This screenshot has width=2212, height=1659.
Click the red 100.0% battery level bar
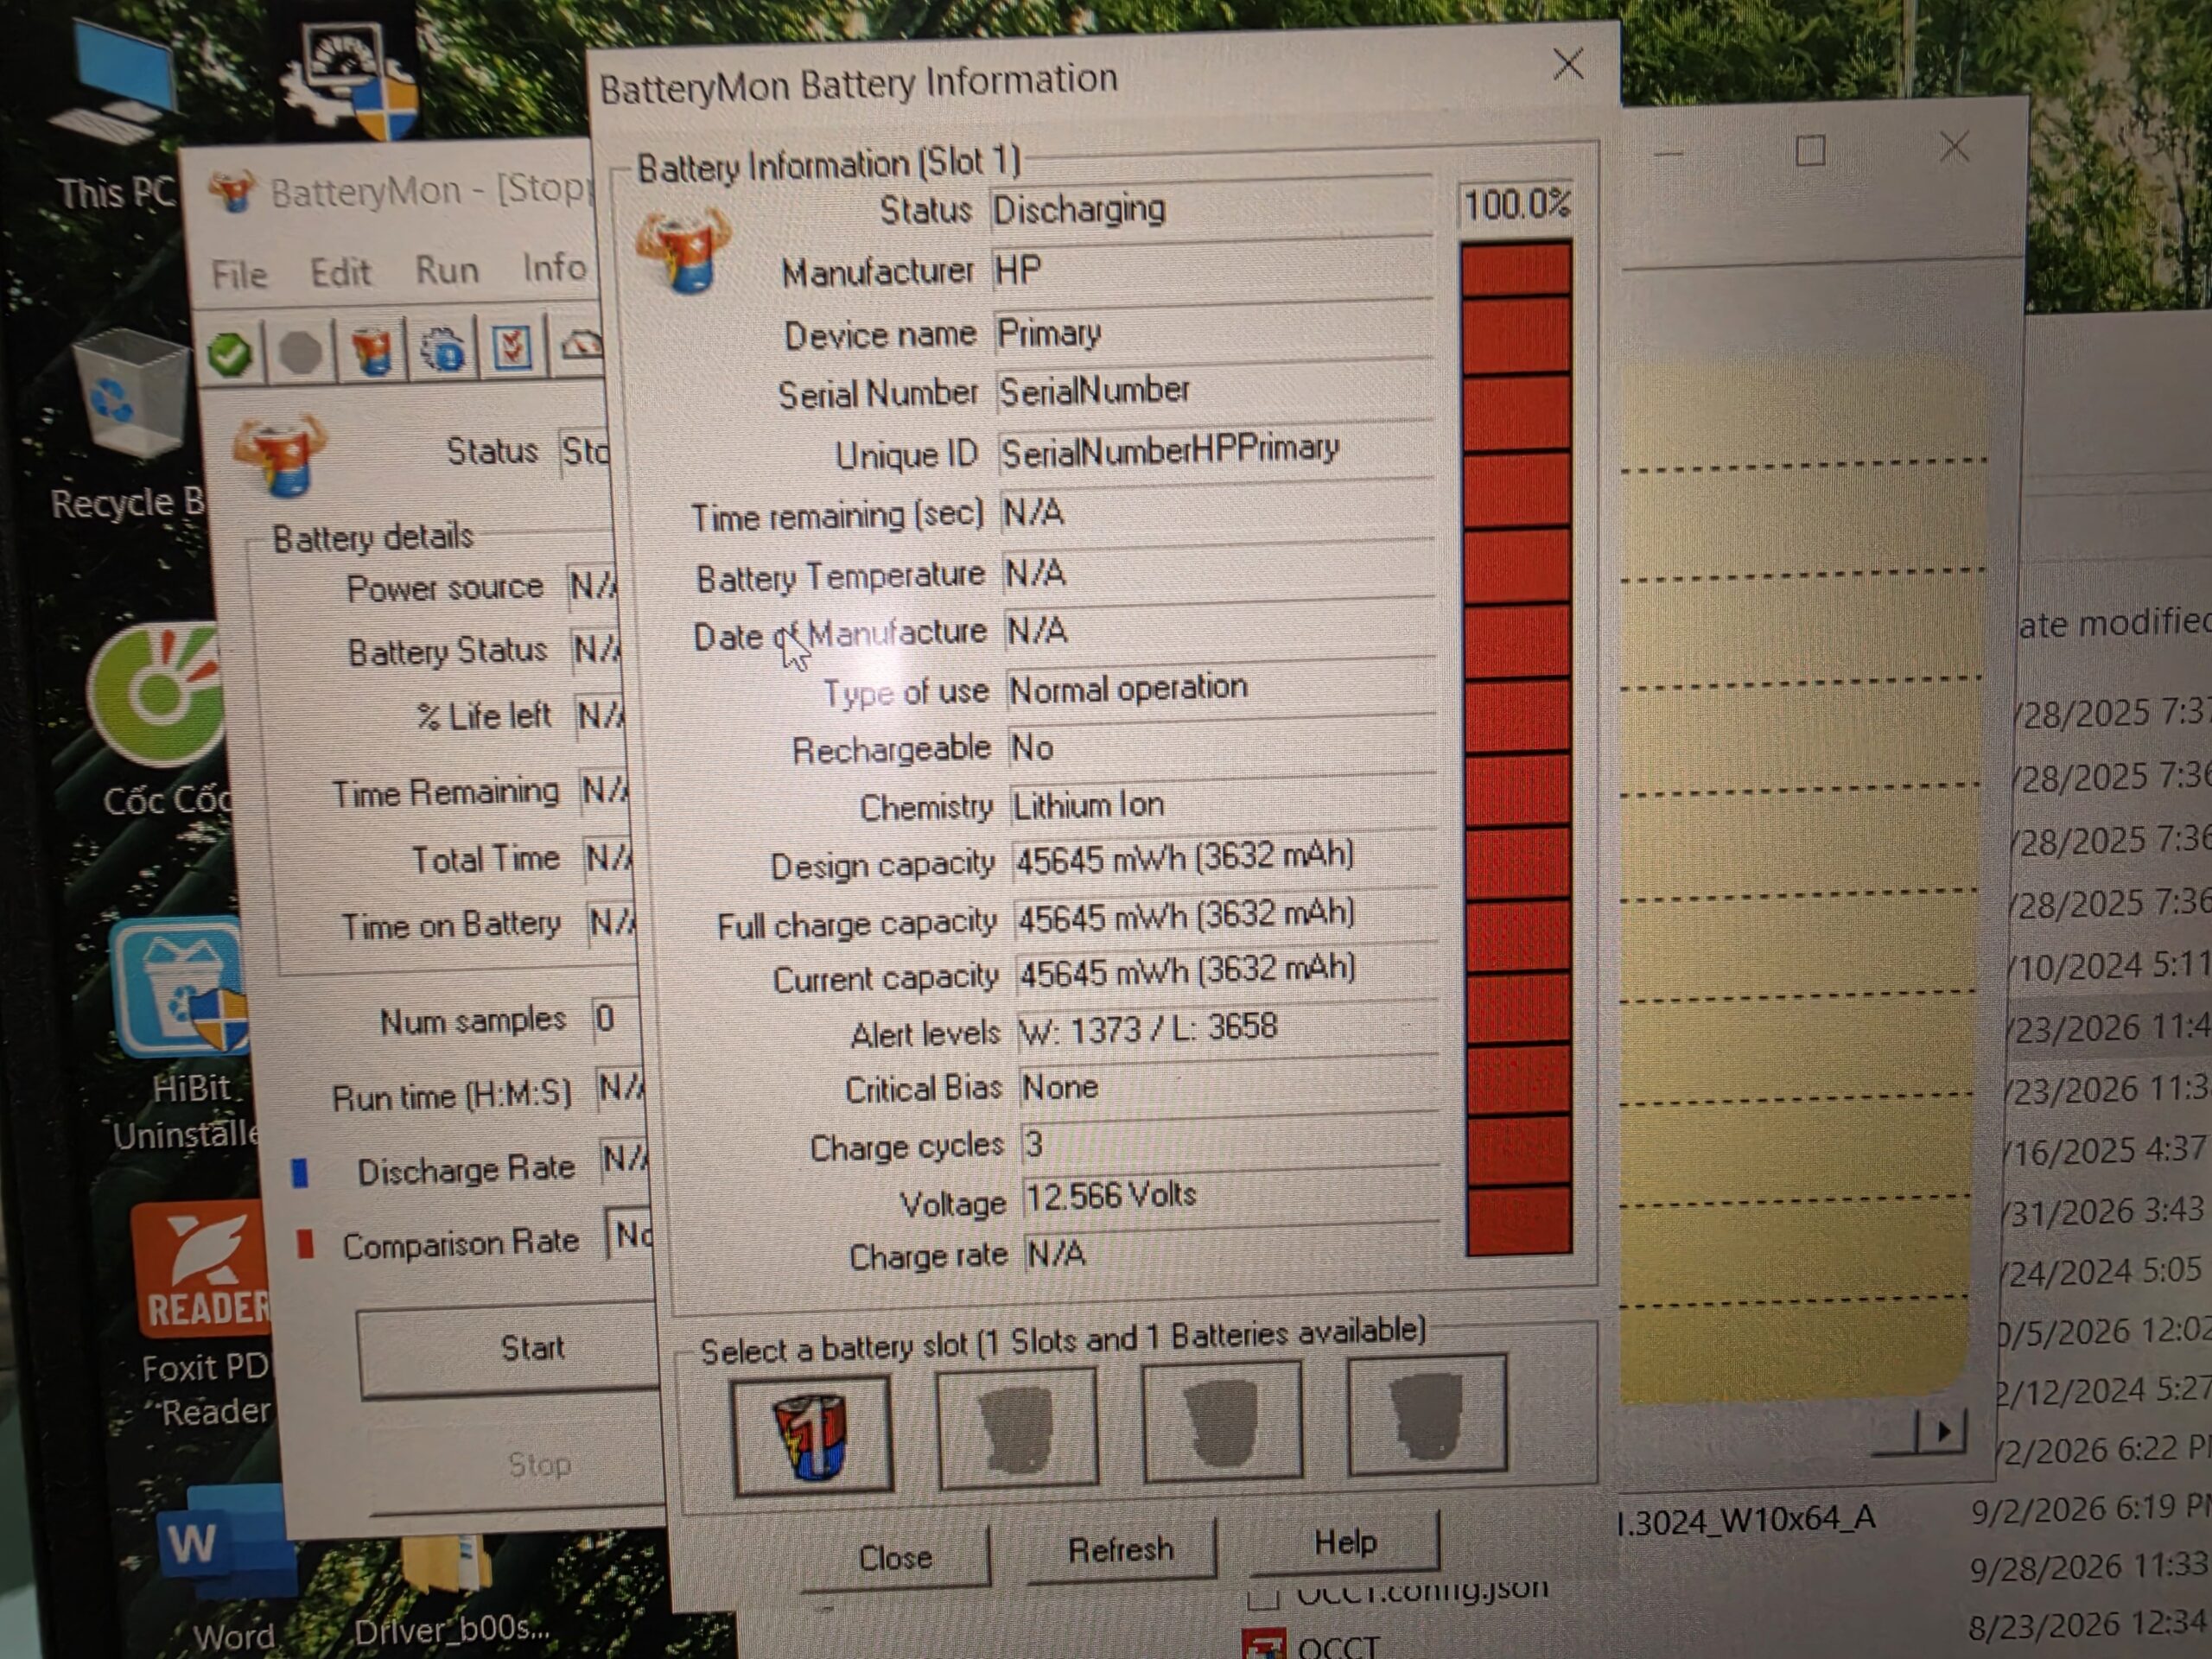click(1517, 748)
